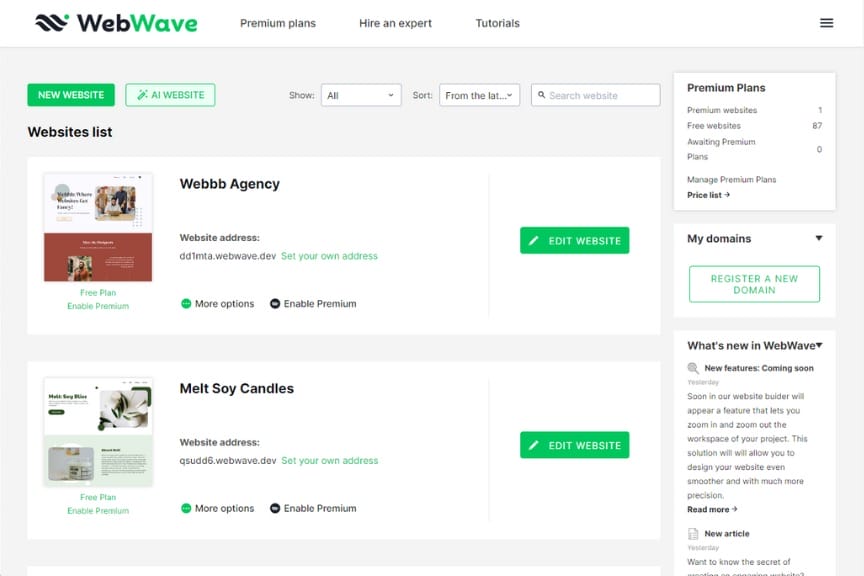The height and width of the screenshot is (576, 864).
Task: Open the Sort dropdown
Action: click(479, 95)
